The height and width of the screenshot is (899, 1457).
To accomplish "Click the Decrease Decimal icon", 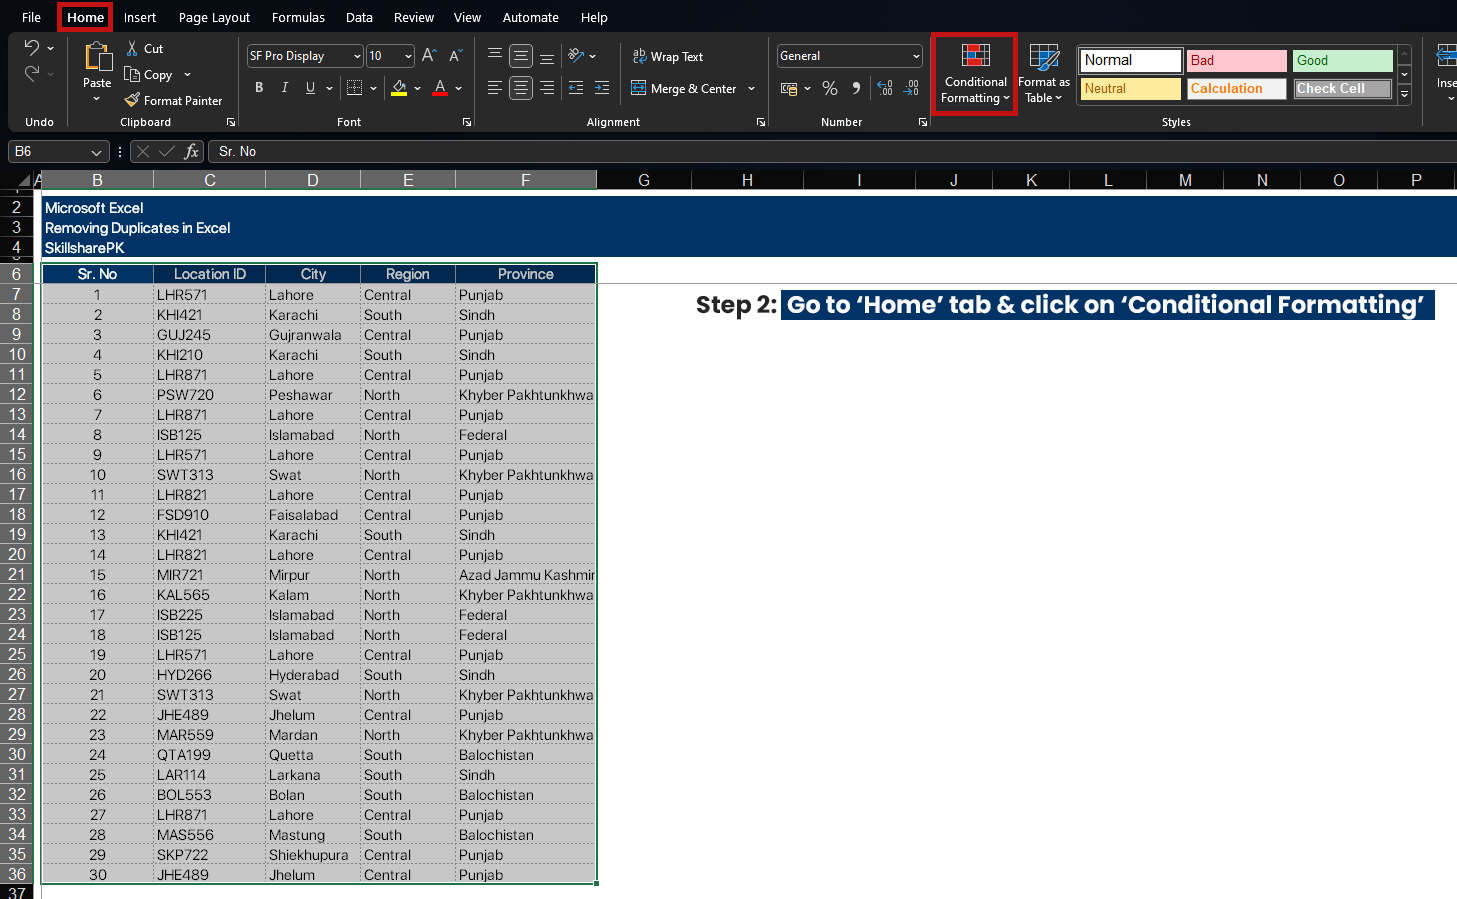I will [x=911, y=88].
